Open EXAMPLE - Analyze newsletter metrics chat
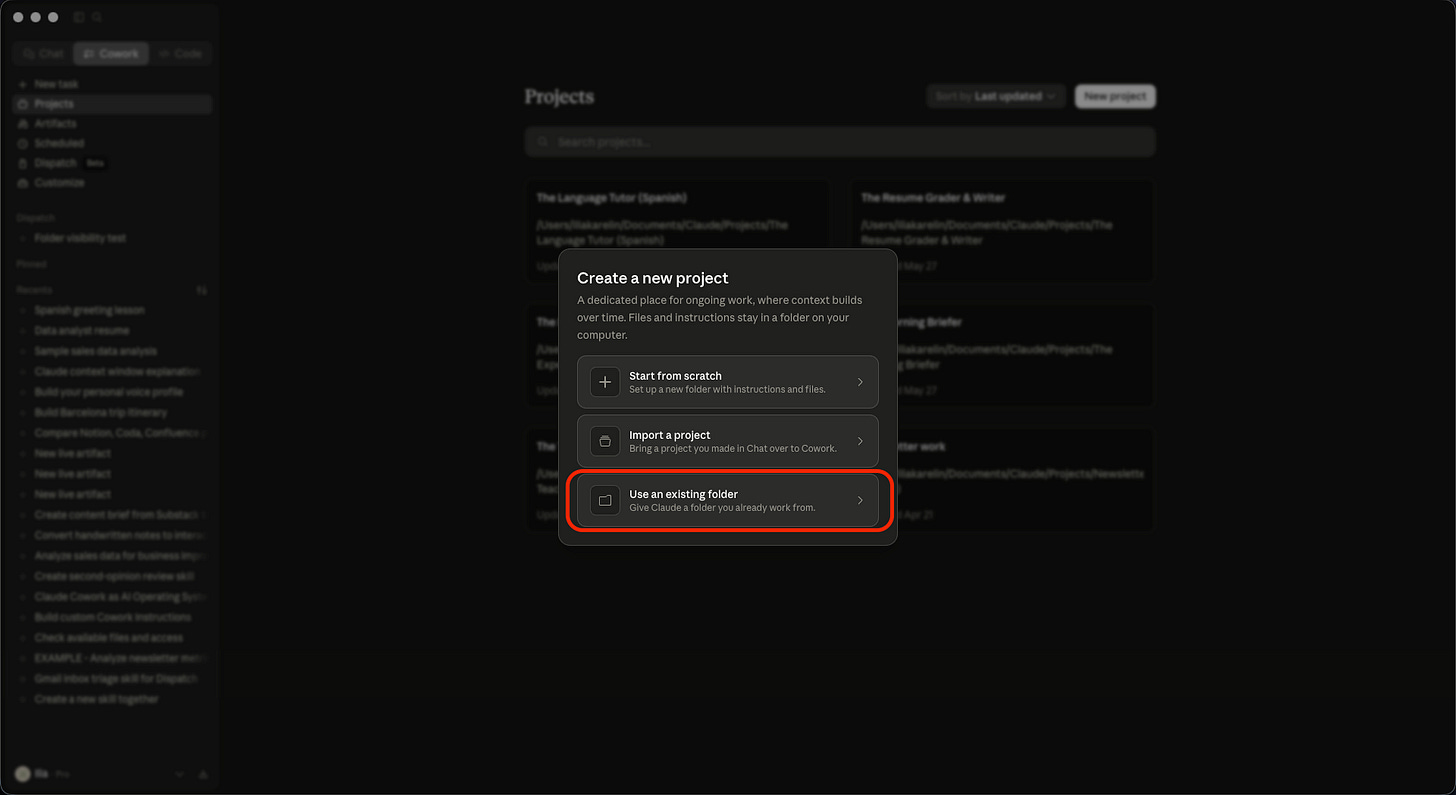 112,658
